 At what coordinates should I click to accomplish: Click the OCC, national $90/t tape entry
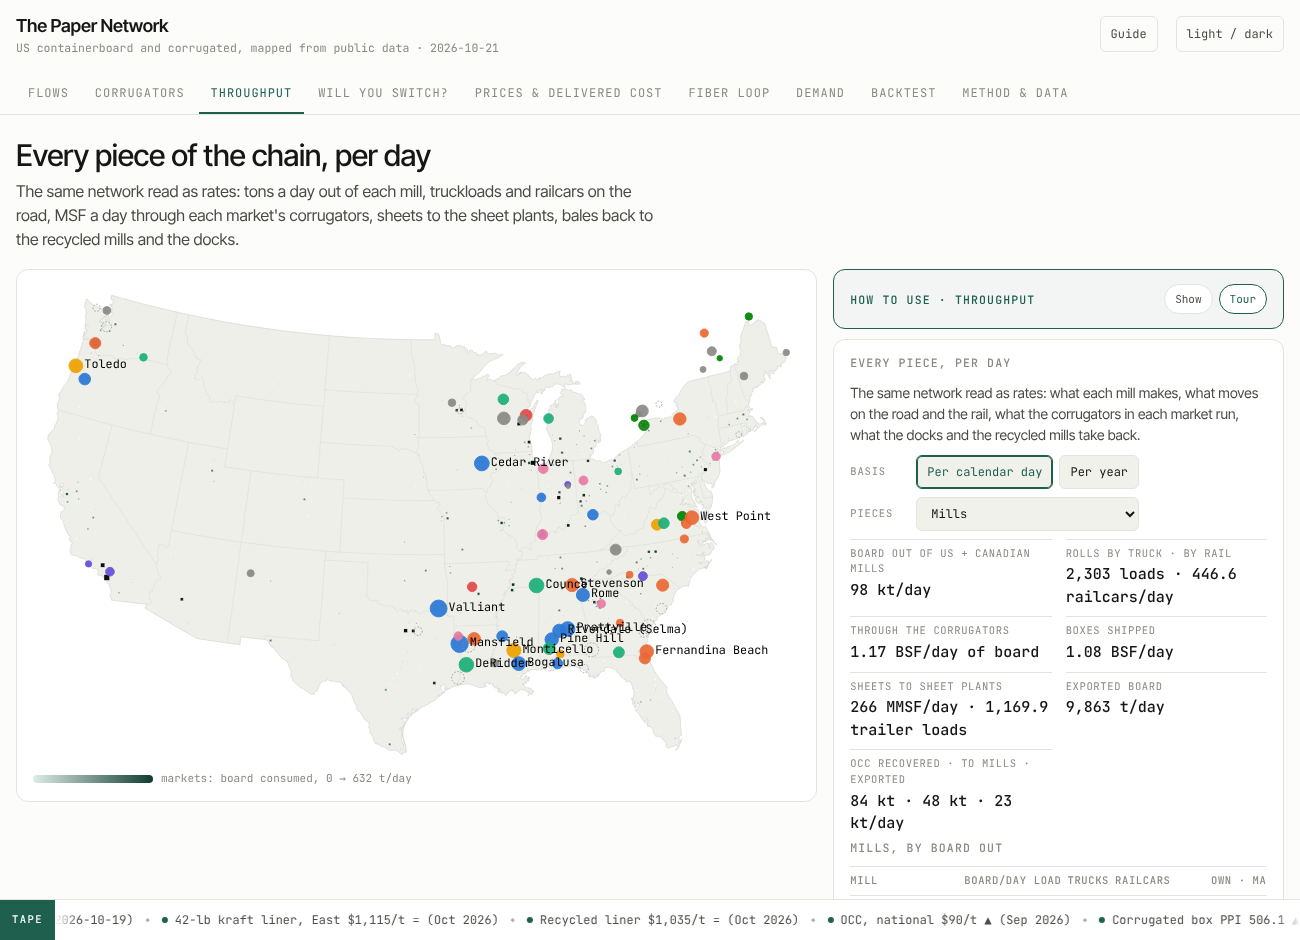coord(948,920)
